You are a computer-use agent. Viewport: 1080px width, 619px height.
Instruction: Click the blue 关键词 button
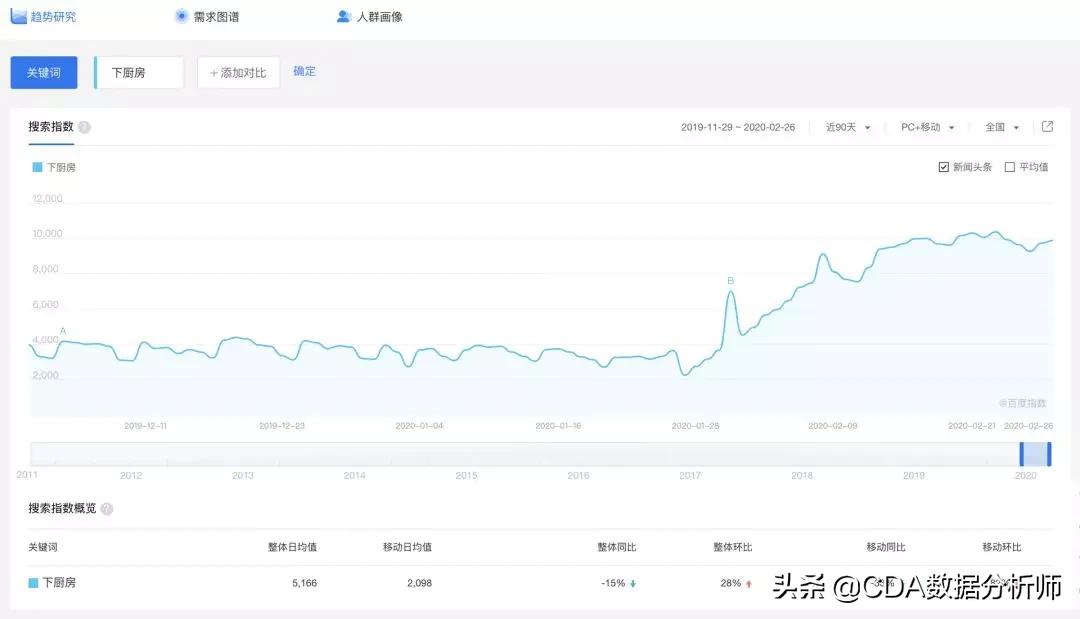click(x=42, y=72)
